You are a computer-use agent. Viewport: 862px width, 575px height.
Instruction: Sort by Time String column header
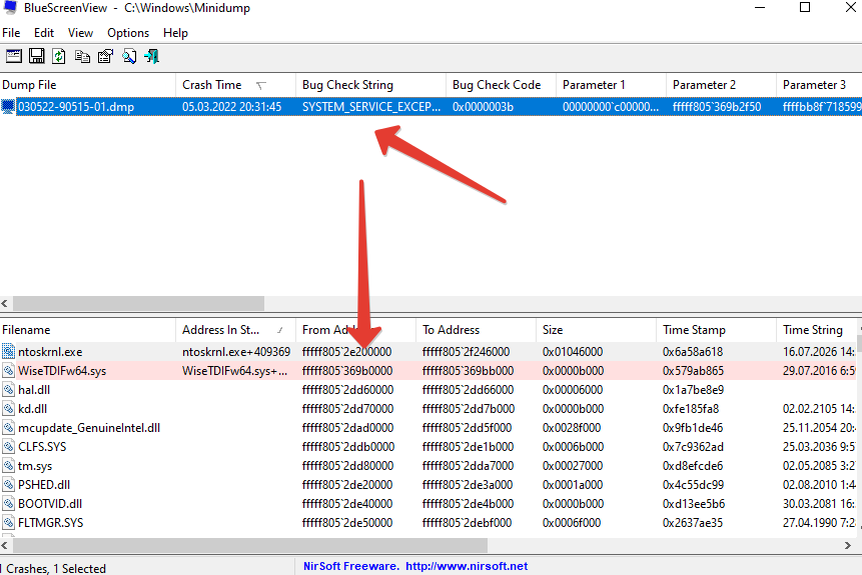click(816, 330)
